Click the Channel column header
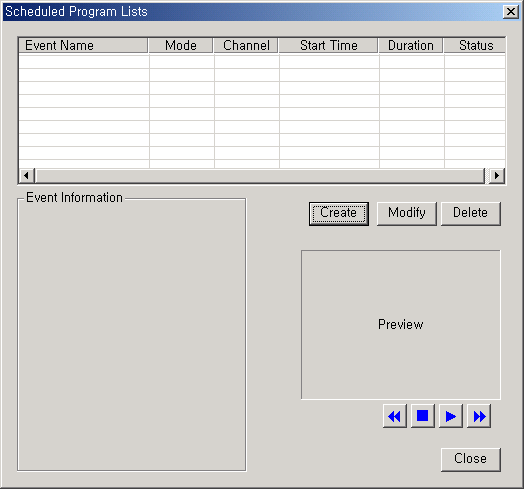This screenshot has width=524, height=489. (x=246, y=45)
